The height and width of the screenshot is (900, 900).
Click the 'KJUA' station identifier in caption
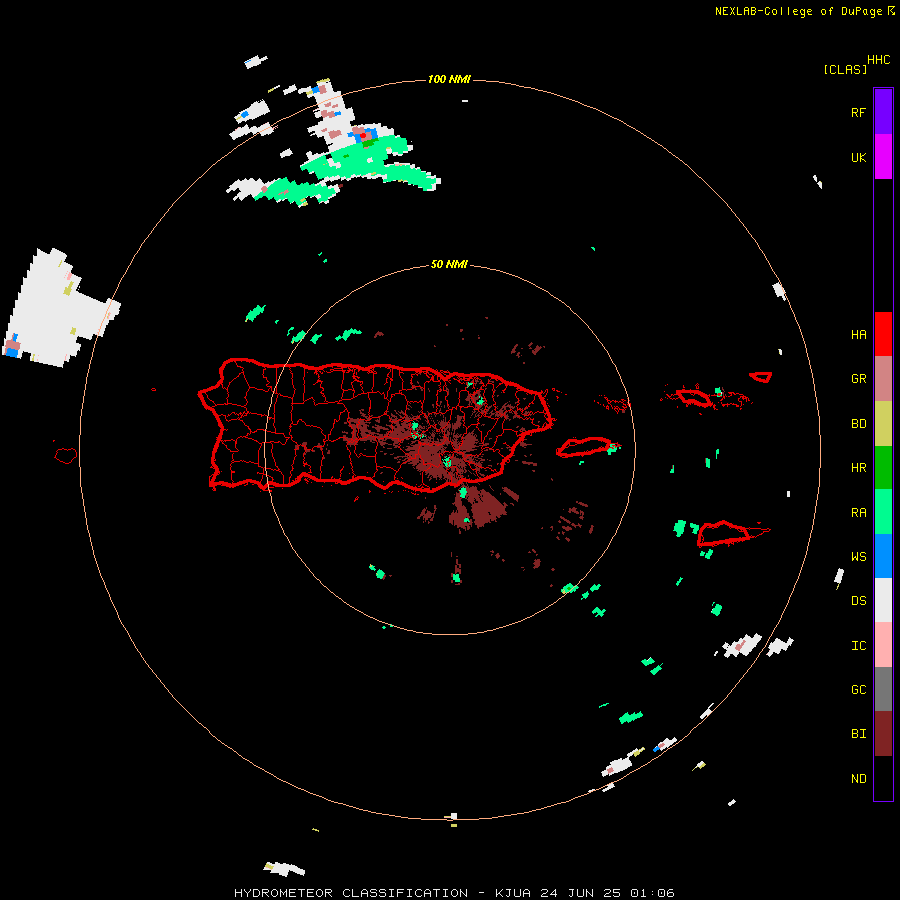pyautogui.click(x=513, y=893)
